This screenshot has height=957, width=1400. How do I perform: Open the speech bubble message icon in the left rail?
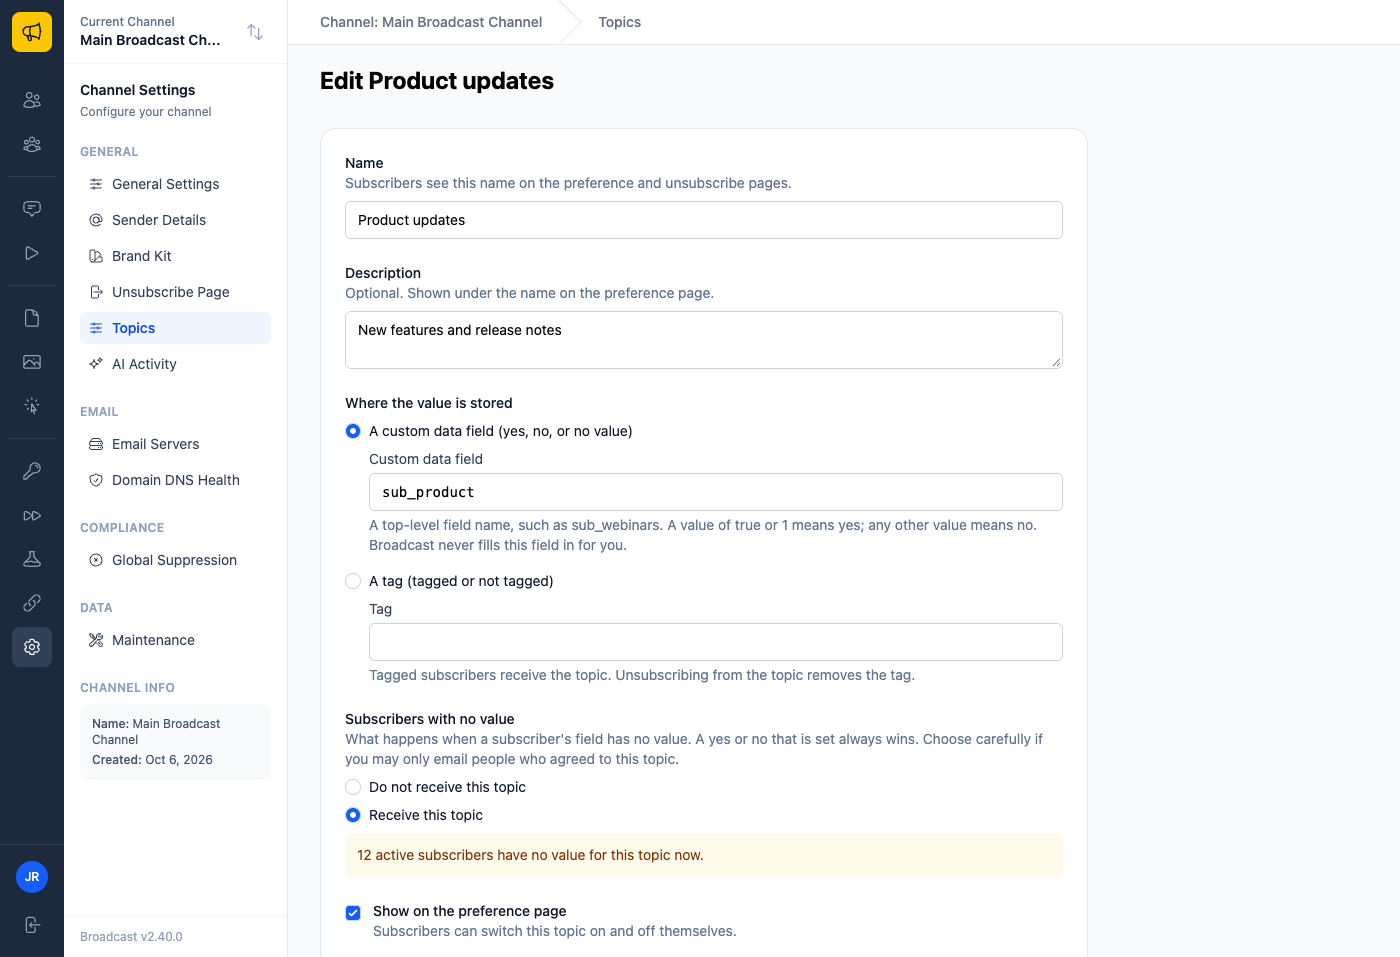(32, 209)
